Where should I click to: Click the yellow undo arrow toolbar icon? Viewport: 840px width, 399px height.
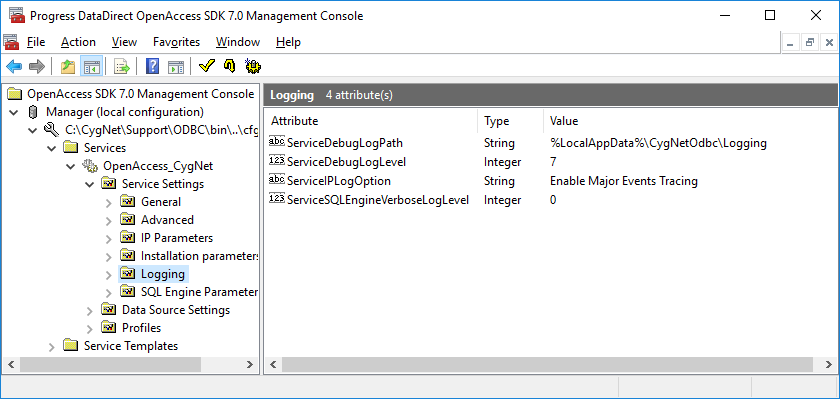[x=229, y=66]
